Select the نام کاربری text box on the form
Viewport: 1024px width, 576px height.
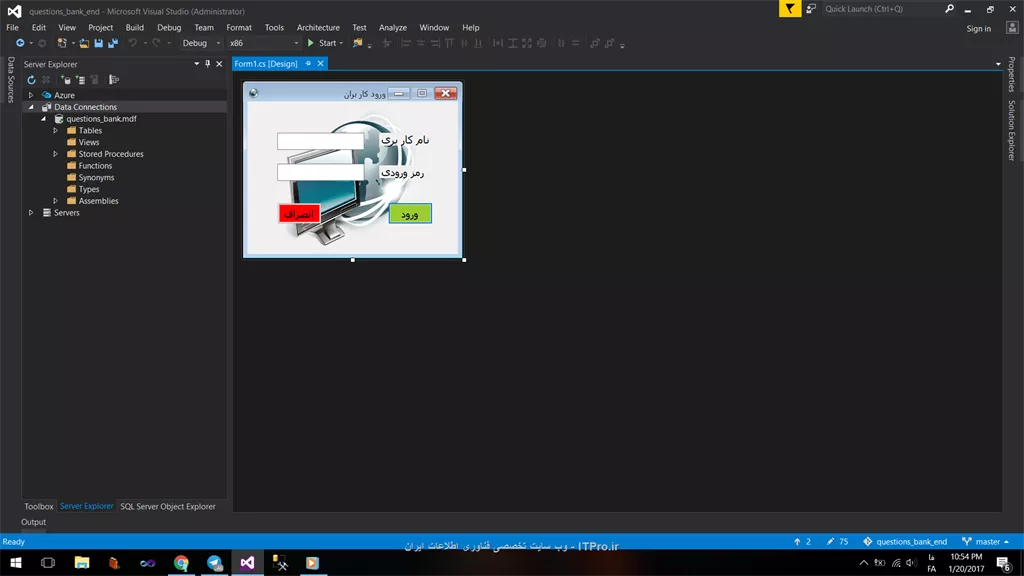pyautogui.click(x=321, y=141)
